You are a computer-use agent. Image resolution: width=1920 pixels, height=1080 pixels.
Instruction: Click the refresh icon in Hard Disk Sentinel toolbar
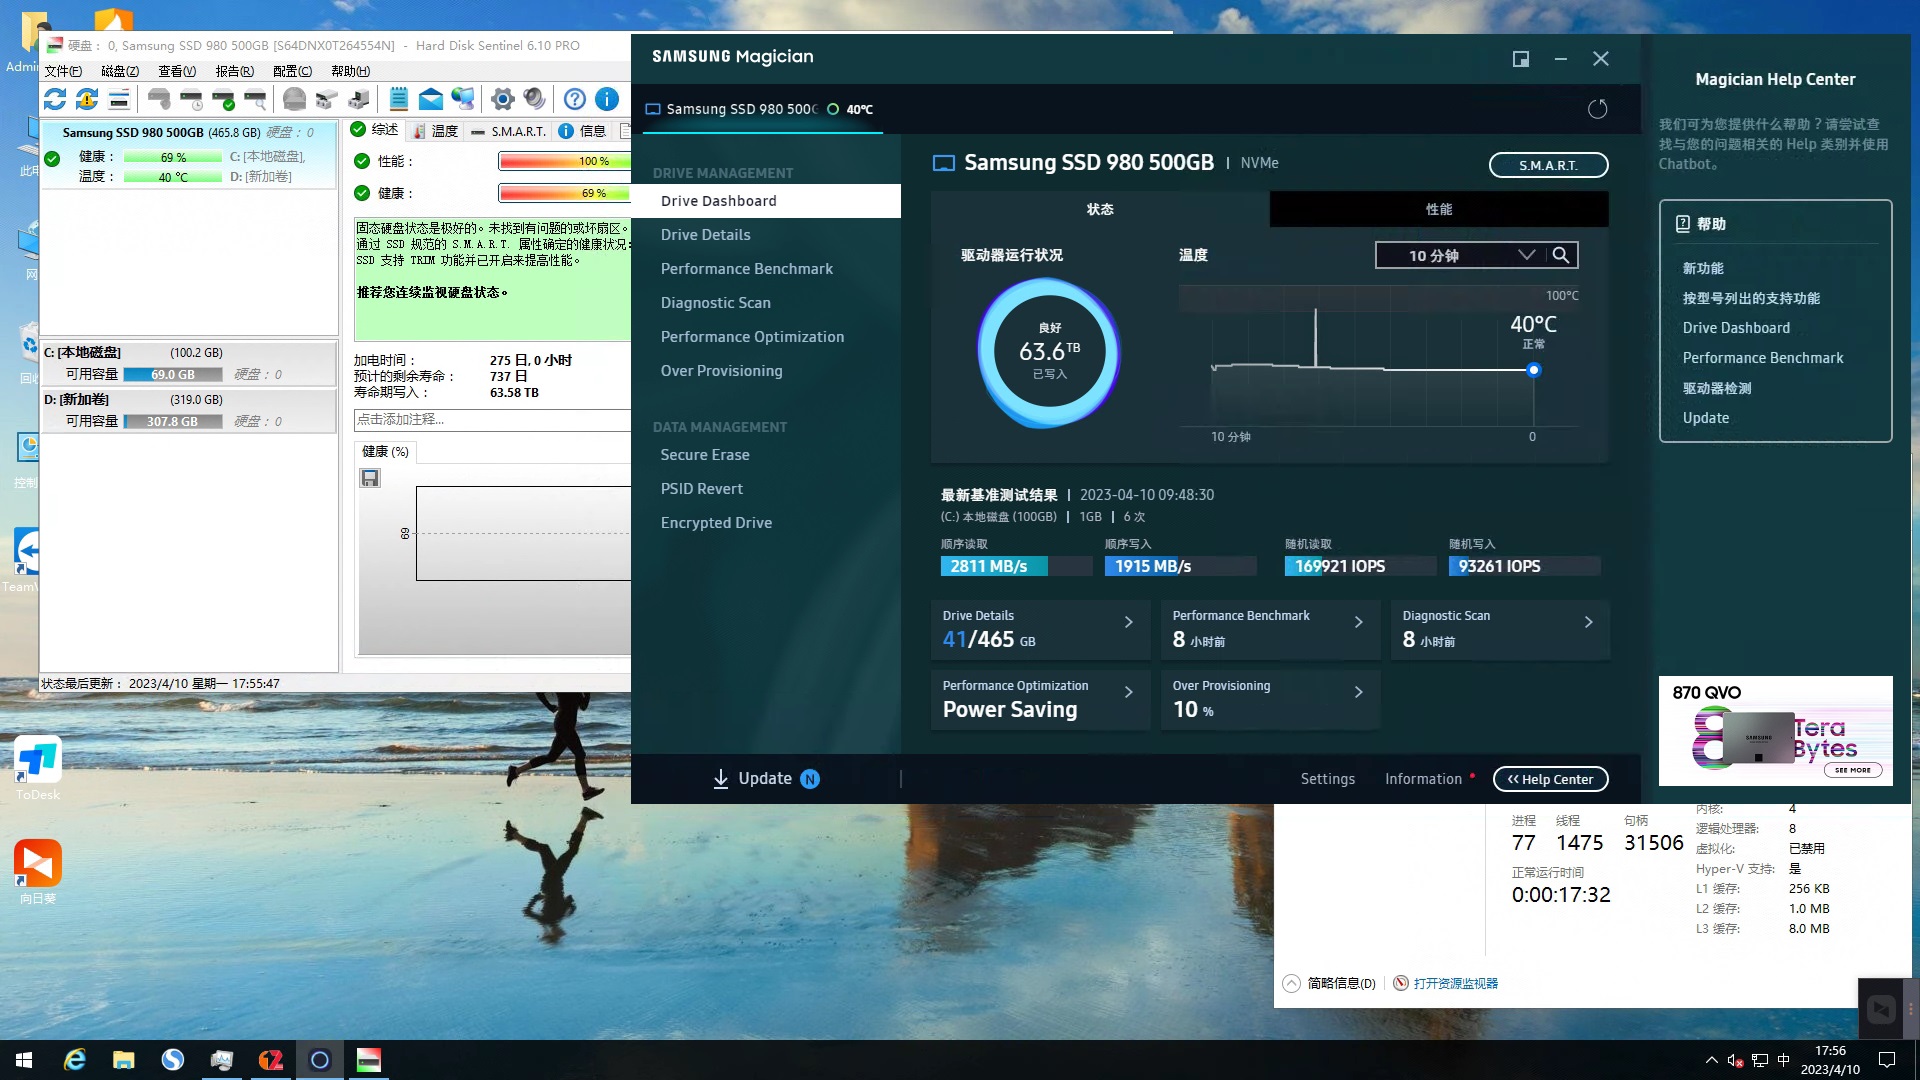55,98
